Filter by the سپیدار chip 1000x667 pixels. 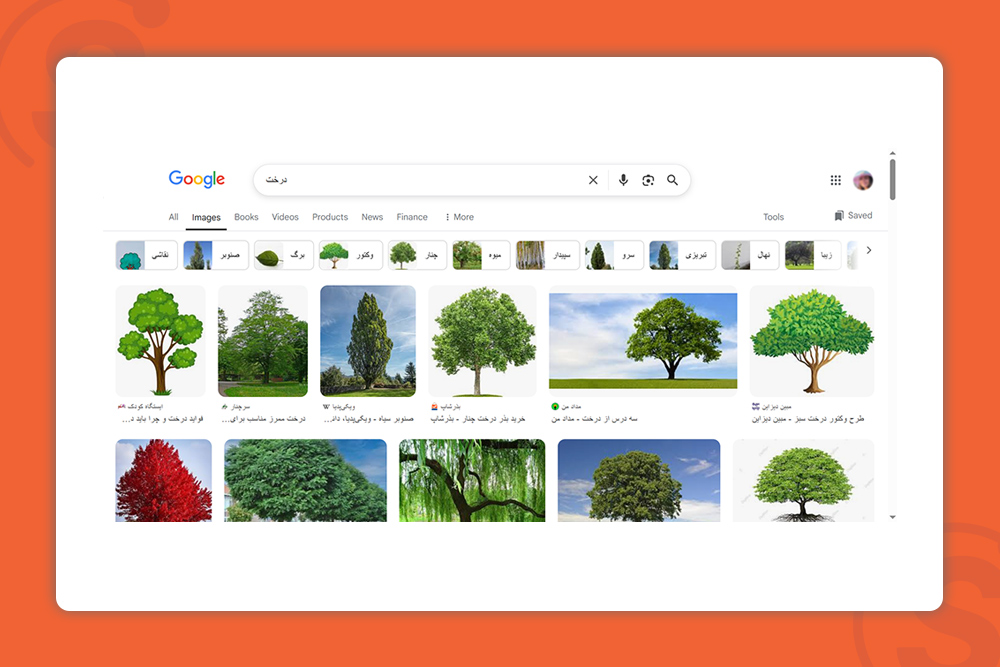548,255
